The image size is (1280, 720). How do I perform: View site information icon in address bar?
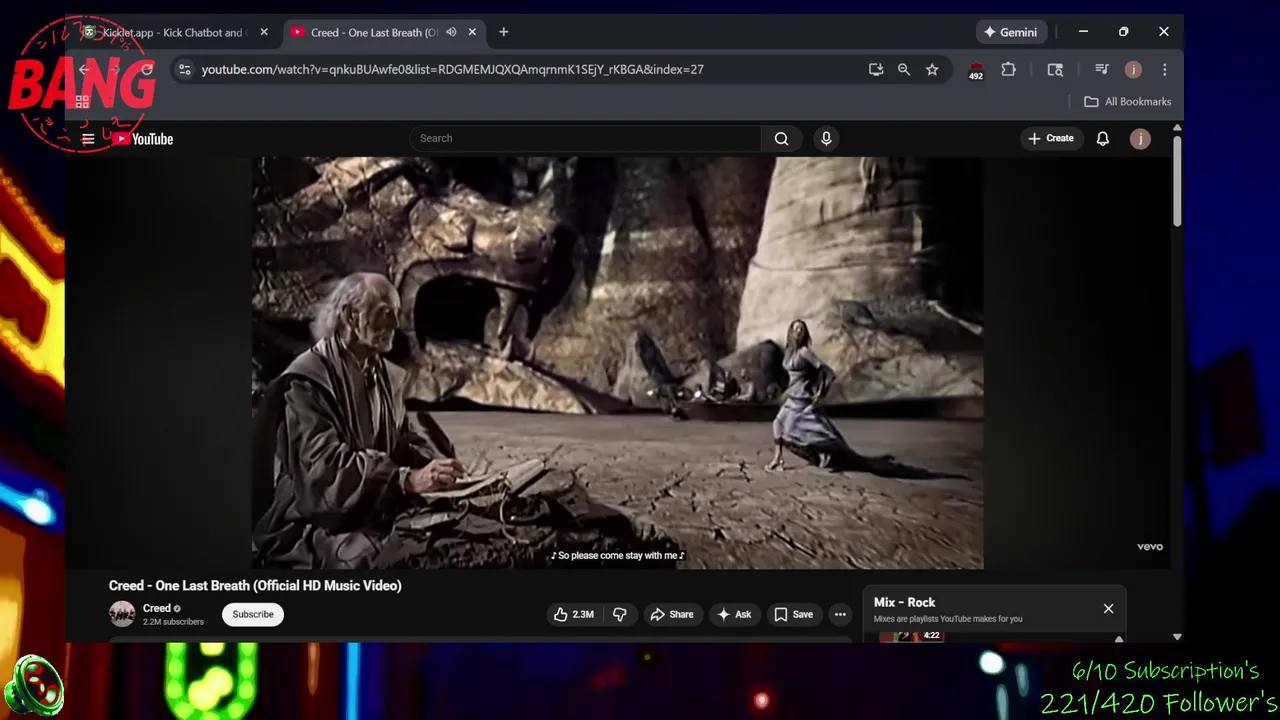coord(184,69)
